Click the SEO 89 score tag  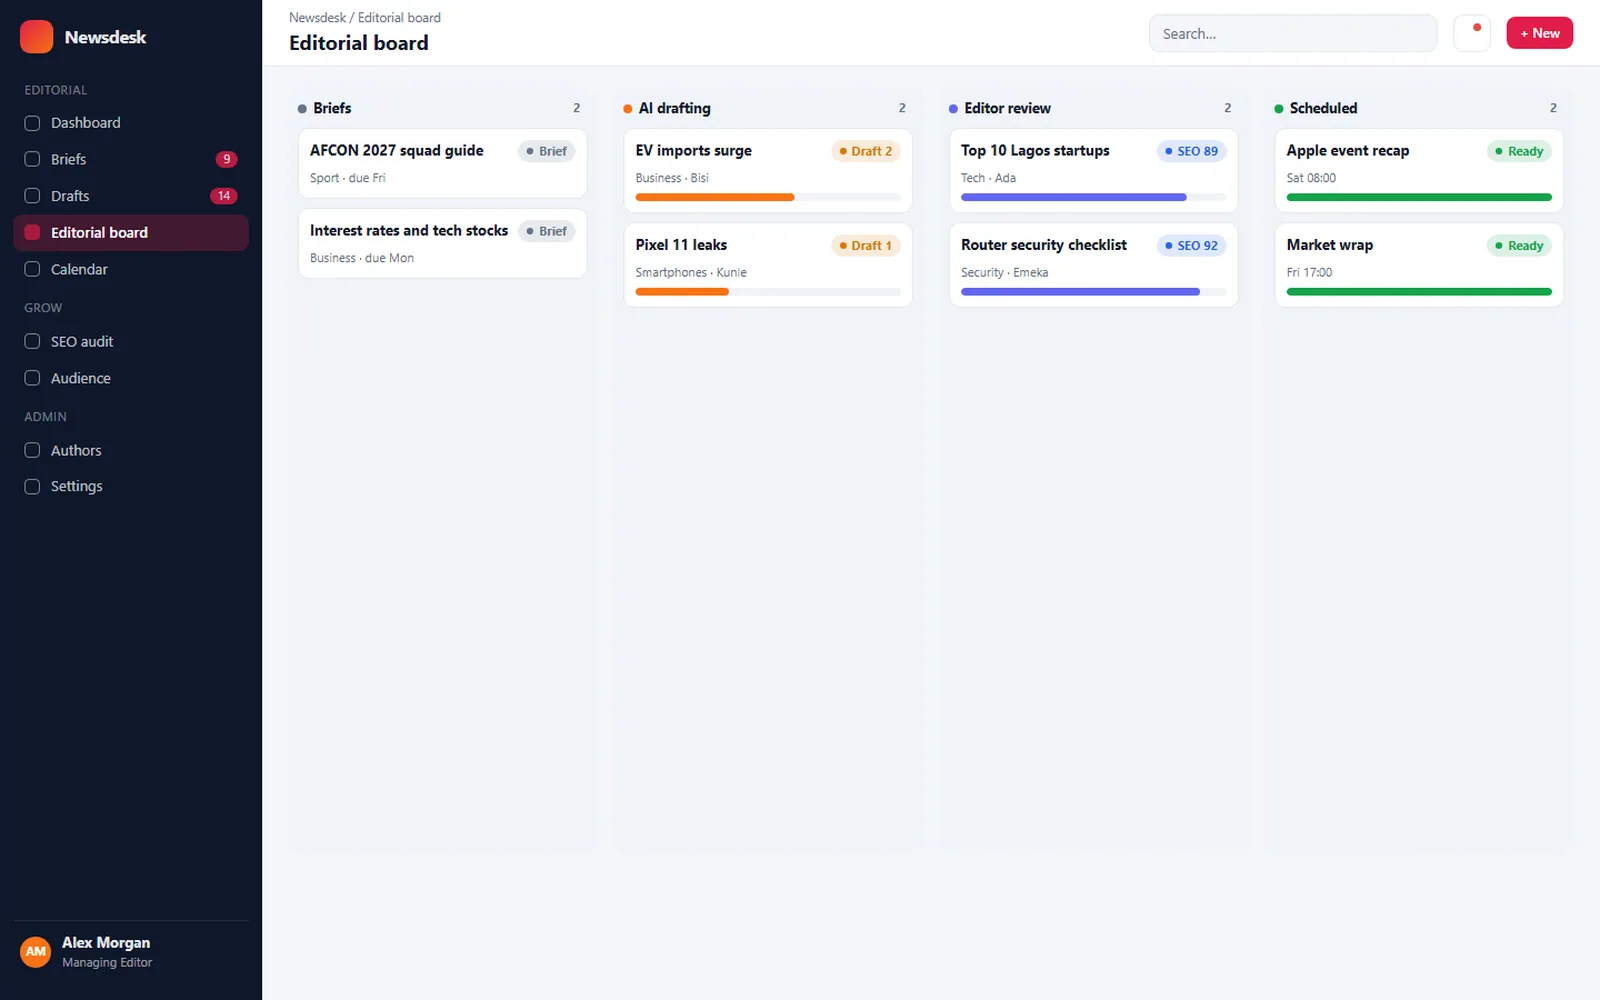pos(1192,151)
